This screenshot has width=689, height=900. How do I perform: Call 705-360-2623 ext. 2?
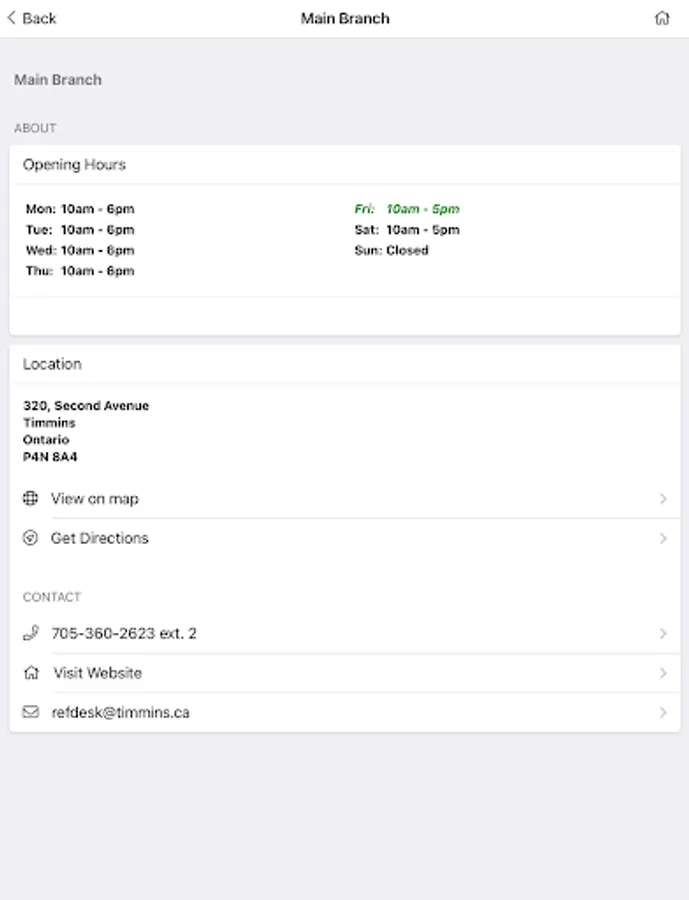point(124,633)
